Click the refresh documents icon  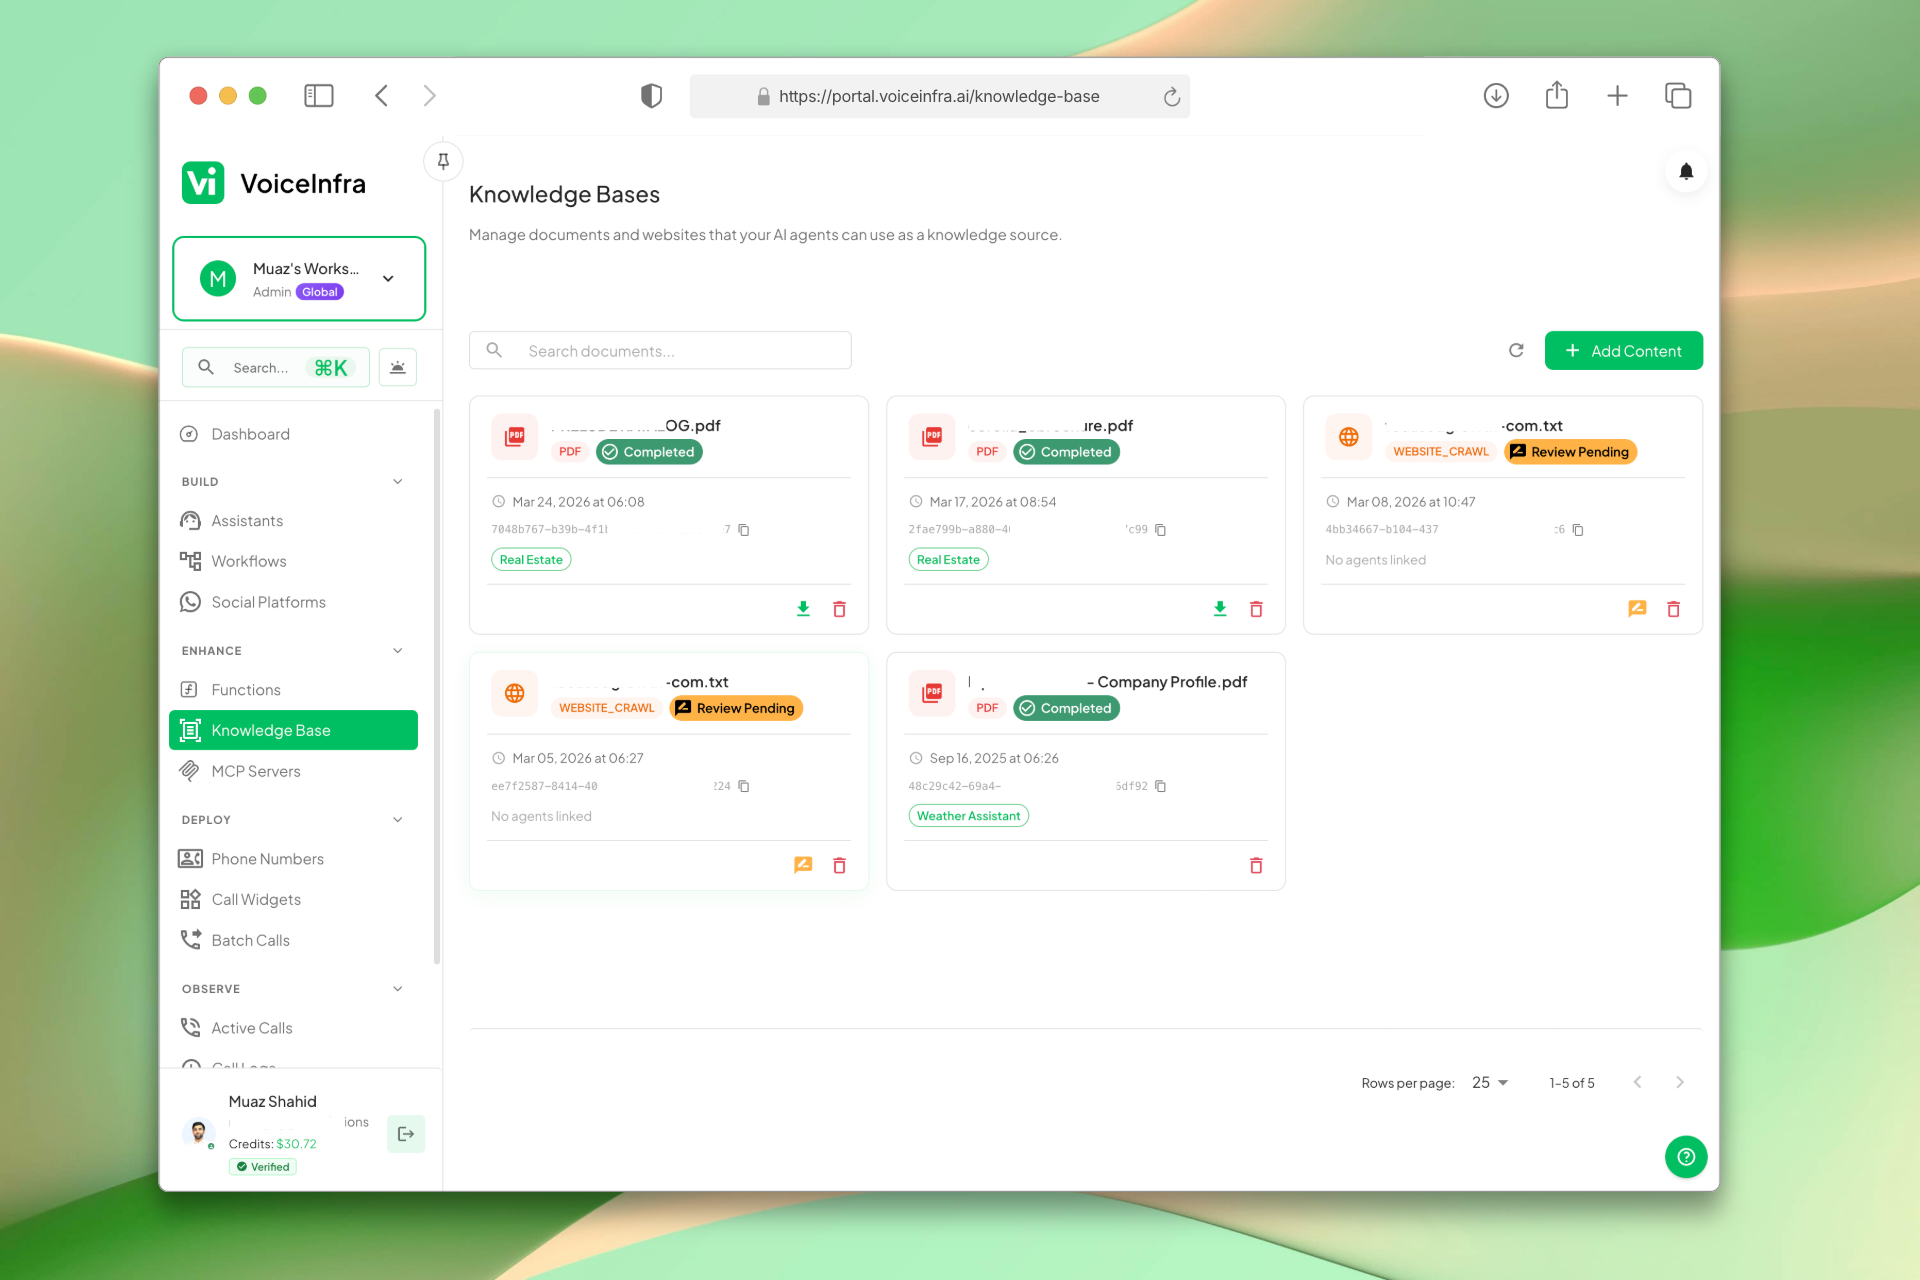1516,350
